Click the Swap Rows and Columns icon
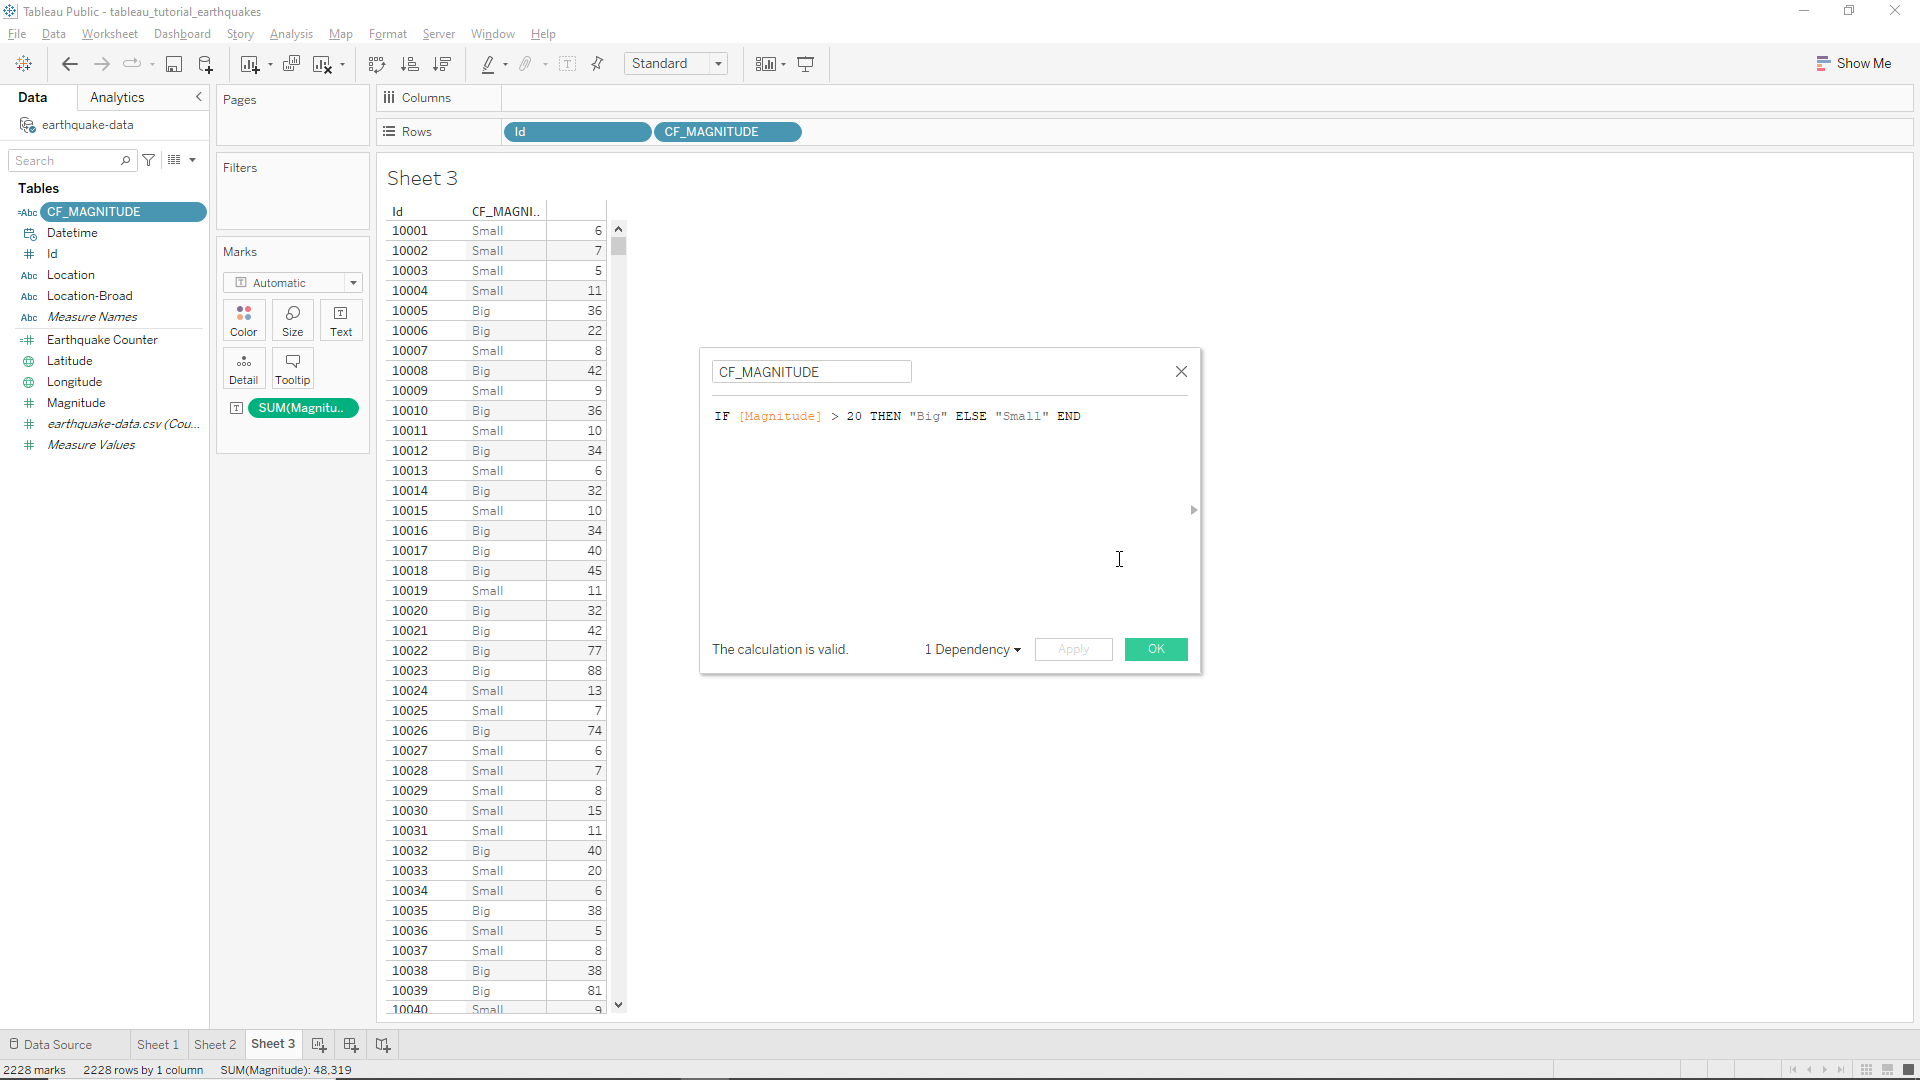Viewport: 1920px width, 1080px height. coord(377,64)
